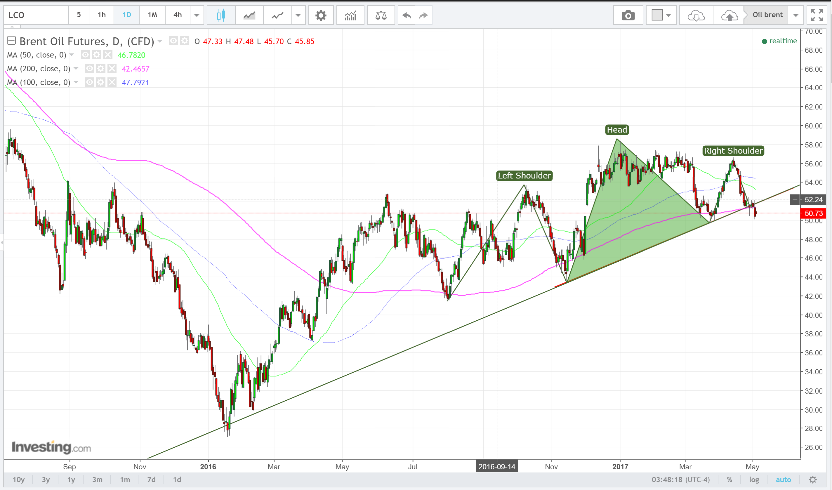832x490 pixels.
Task: Toggle the log scale option
Action: (754, 479)
